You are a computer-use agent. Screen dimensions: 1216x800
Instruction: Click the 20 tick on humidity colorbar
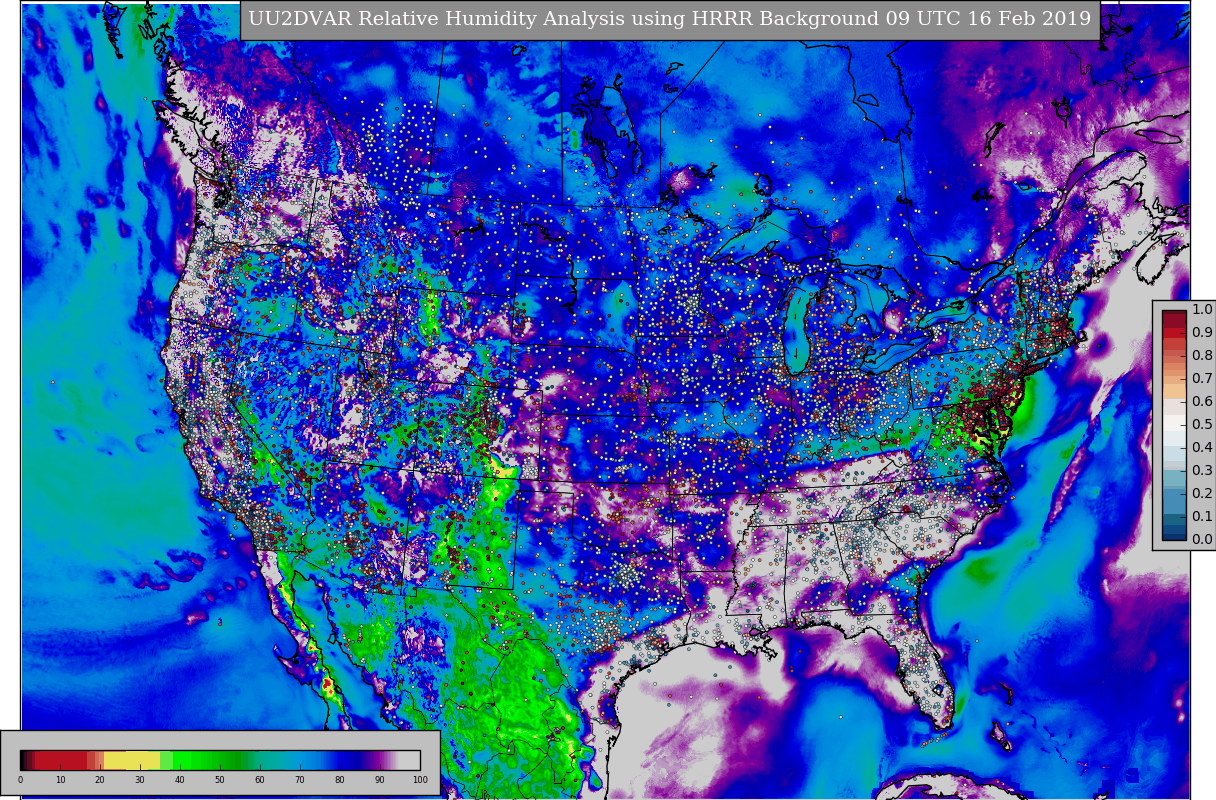(x=100, y=780)
